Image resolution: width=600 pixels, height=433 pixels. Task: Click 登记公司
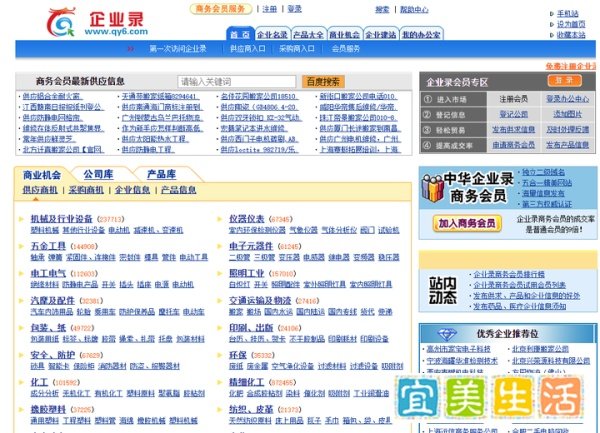pos(514,114)
